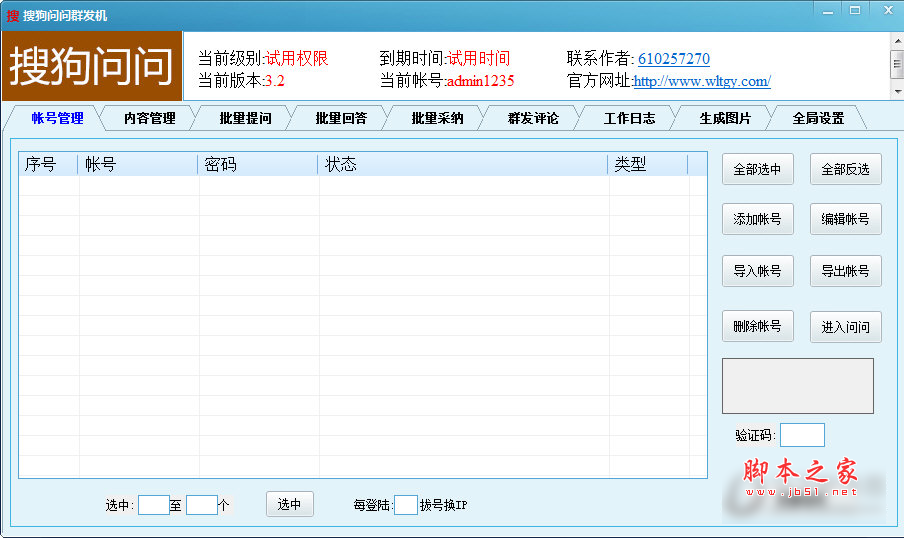The image size is (904, 538).
Task: View the 工作日志 tab
Action: (x=629, y=118)
